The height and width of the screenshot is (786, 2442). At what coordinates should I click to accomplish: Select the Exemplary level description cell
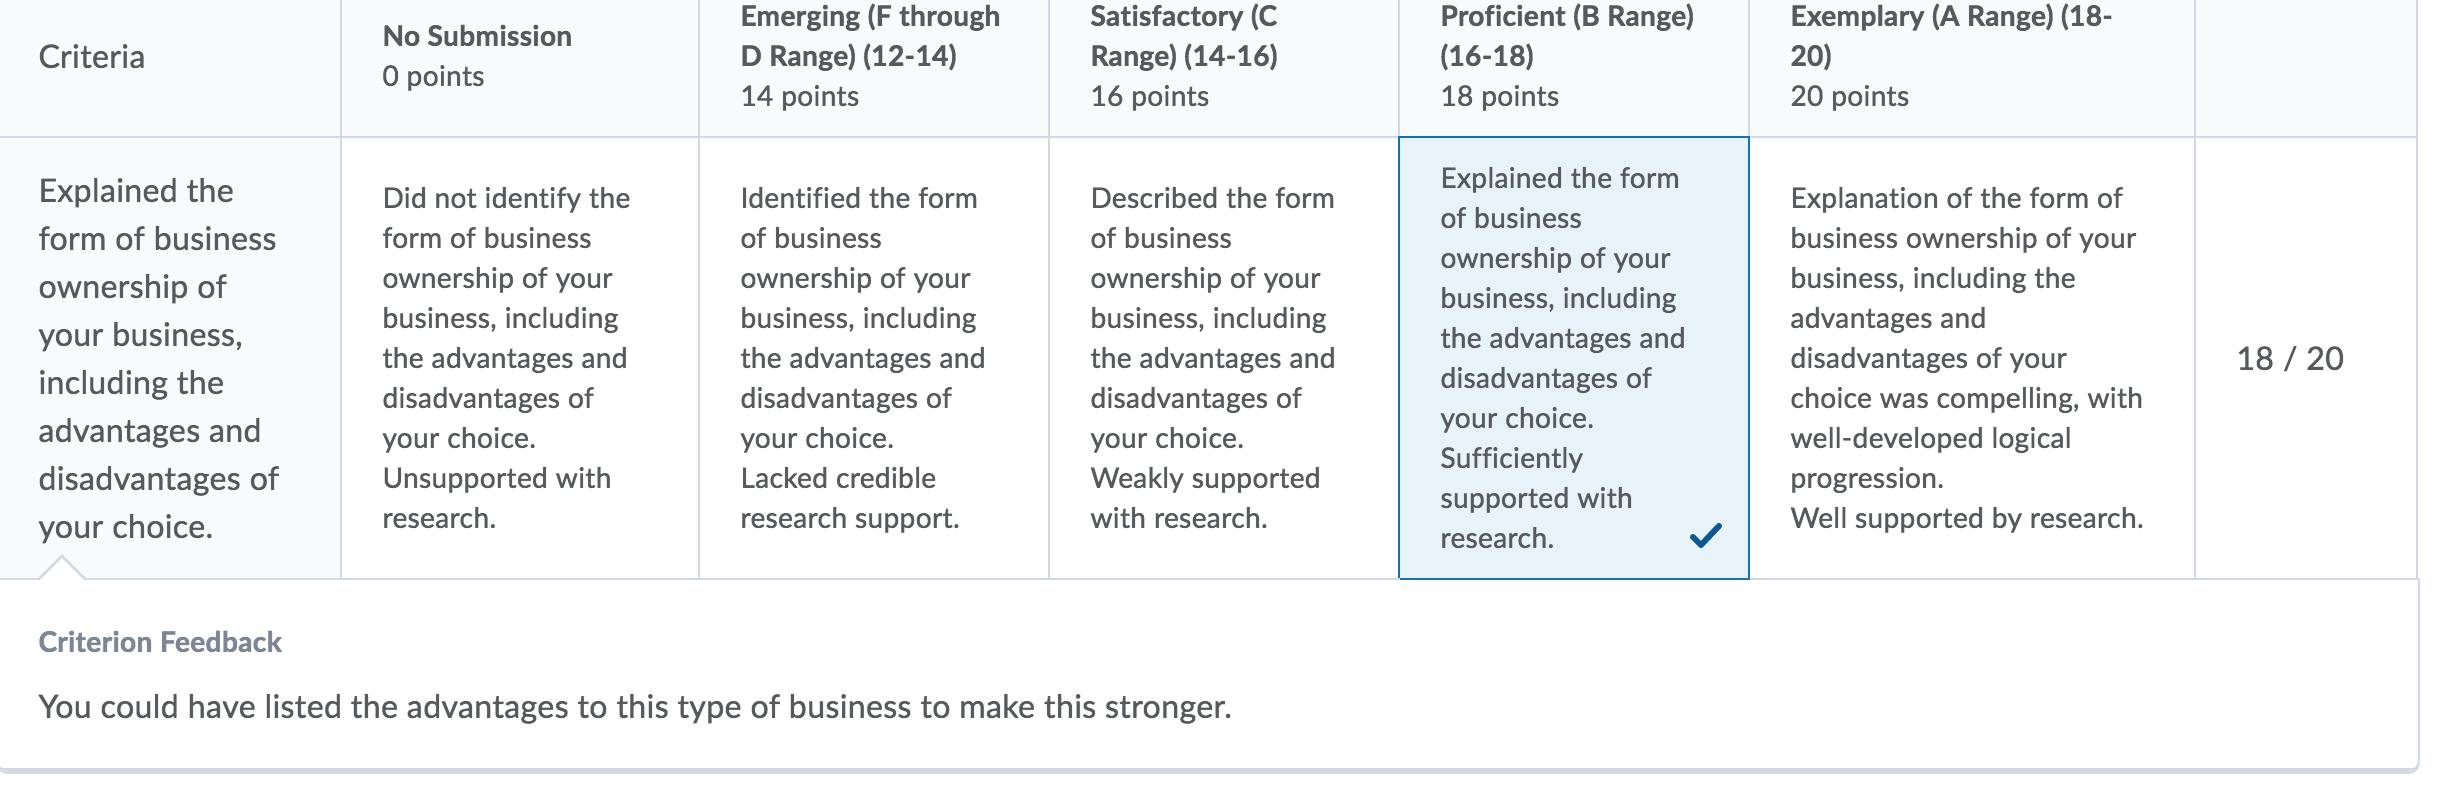[1972, 358]
